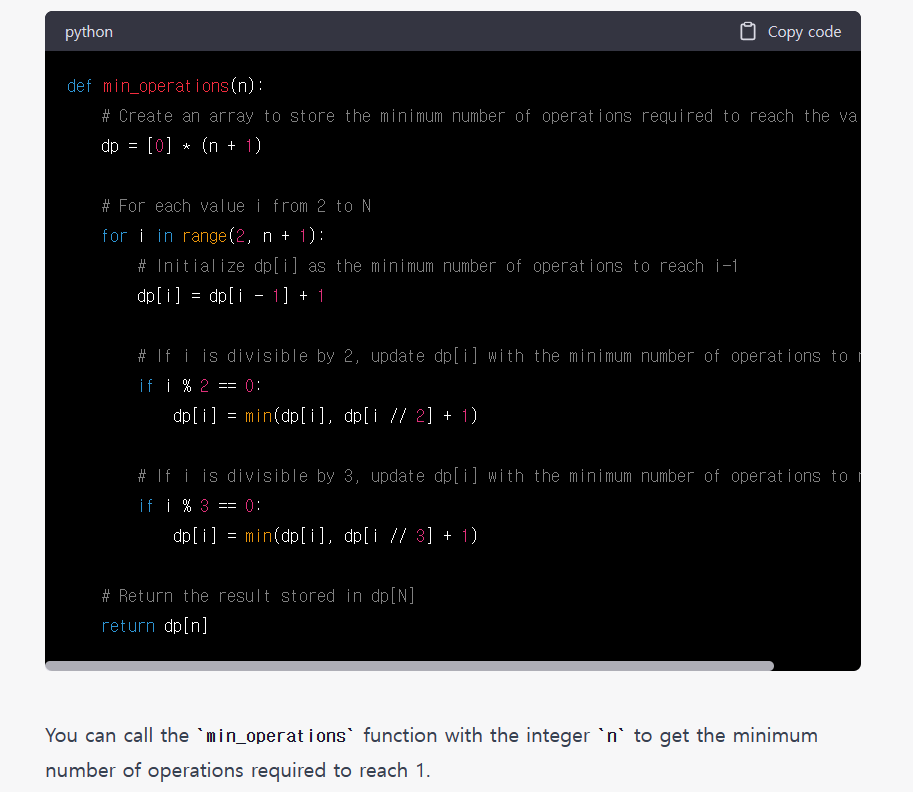
Task: Click the 'for i in range(2, n + 1):' line
Action: coord(213,236)
